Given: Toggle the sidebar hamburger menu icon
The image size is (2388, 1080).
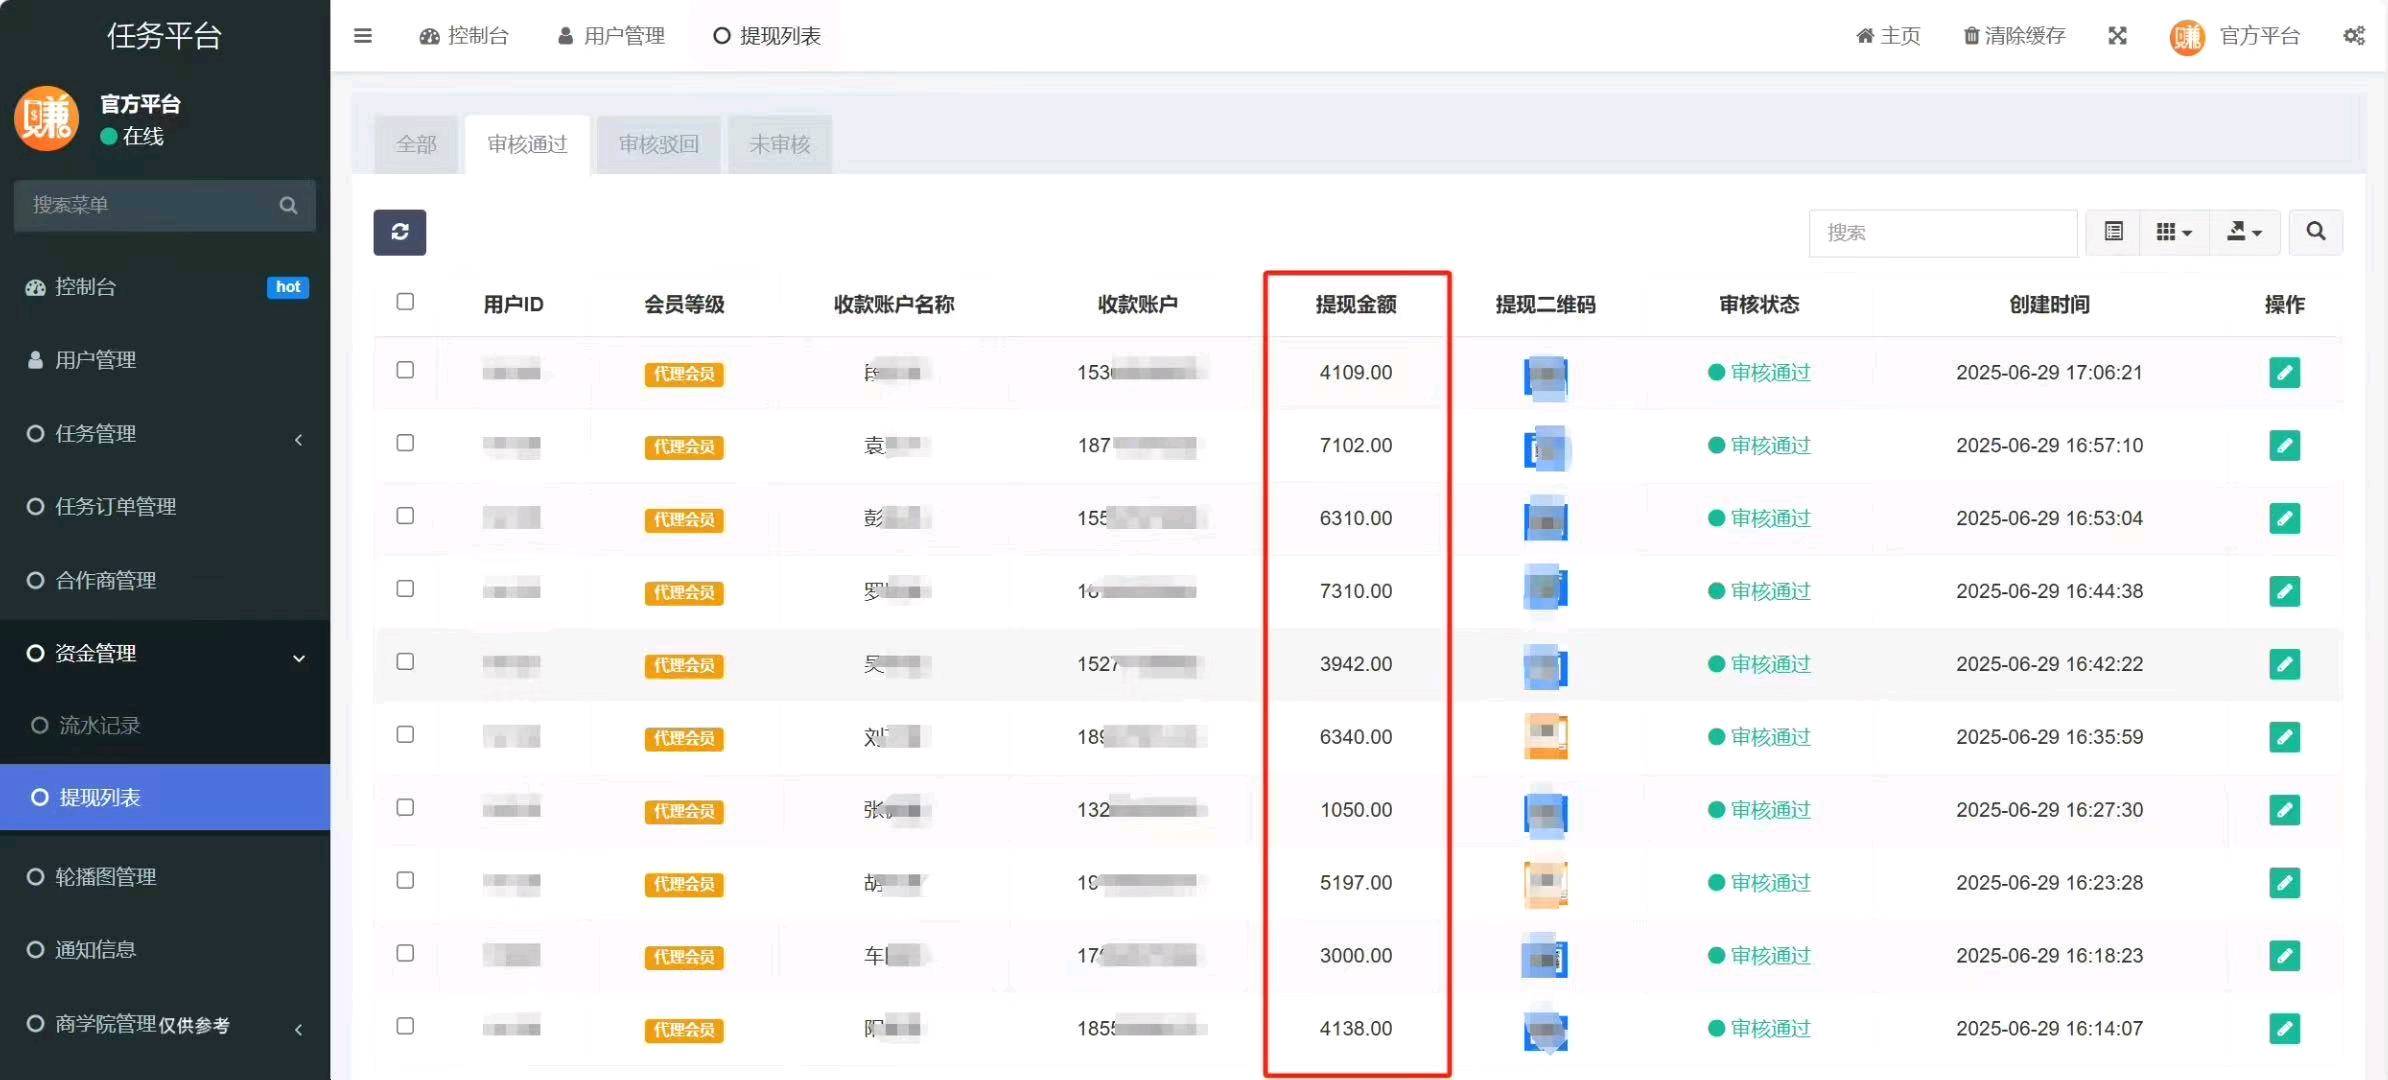Looking at the screenshot, I should point(363,36).
